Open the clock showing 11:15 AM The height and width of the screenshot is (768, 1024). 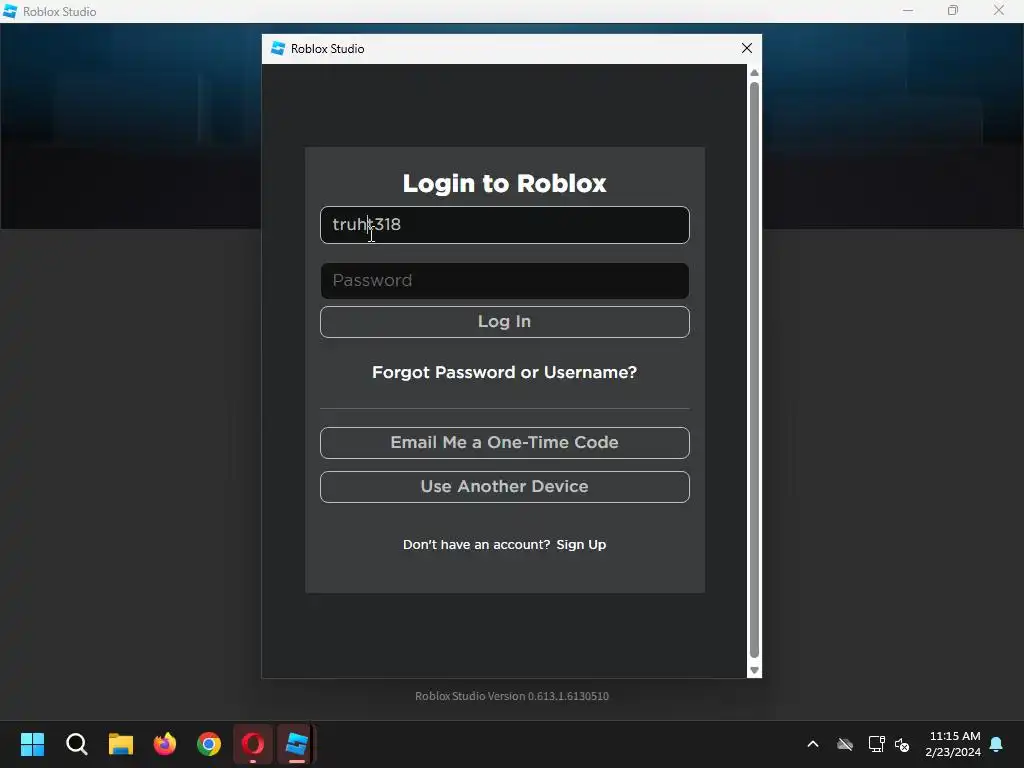[x=953, y=744]
